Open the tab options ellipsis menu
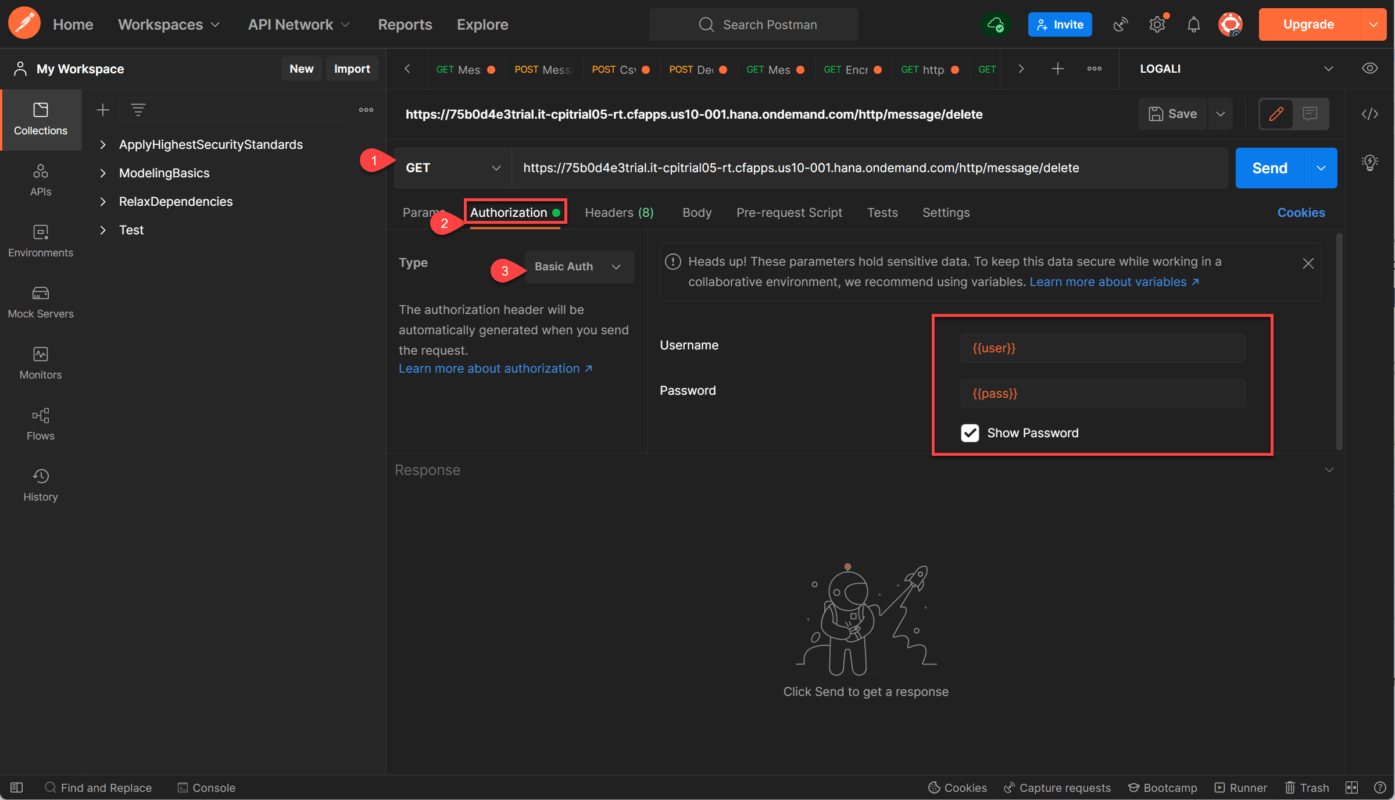The width and height of the screenshot is (1395, 800). [x=1095, y=69]
